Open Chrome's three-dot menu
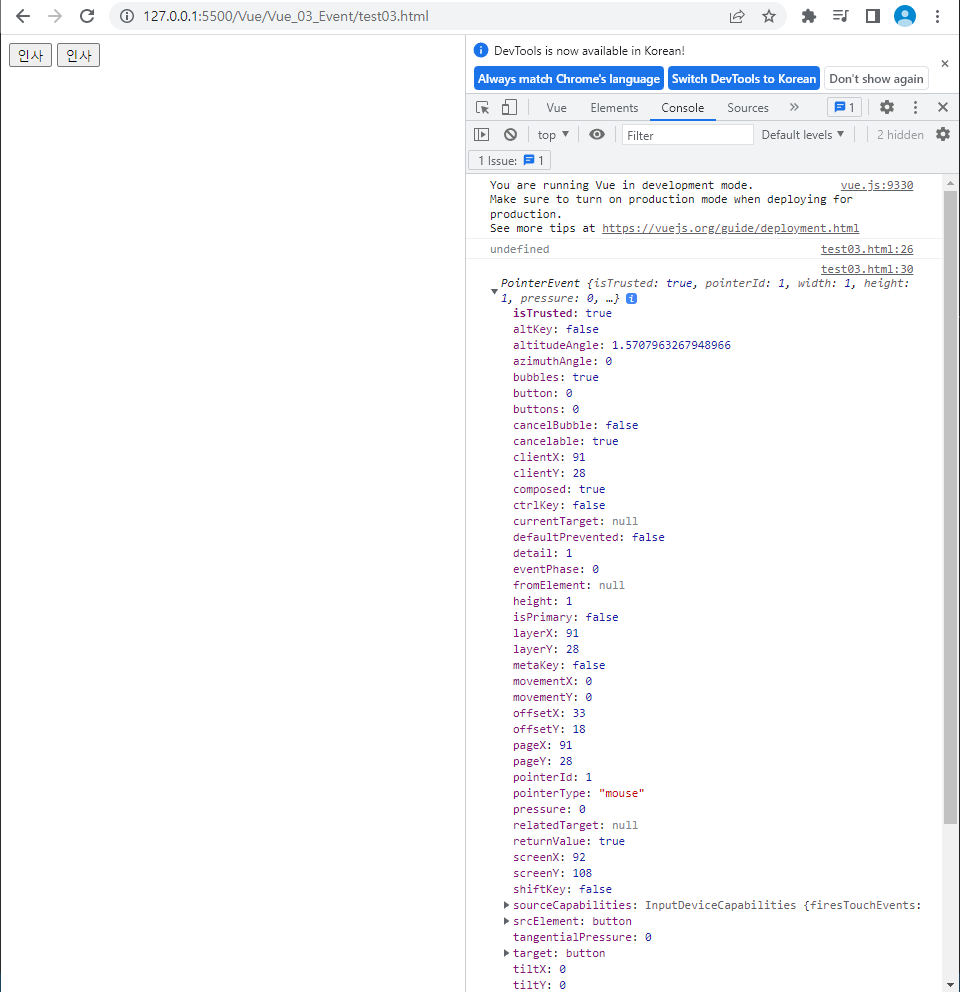 click(x=937, y=16)
